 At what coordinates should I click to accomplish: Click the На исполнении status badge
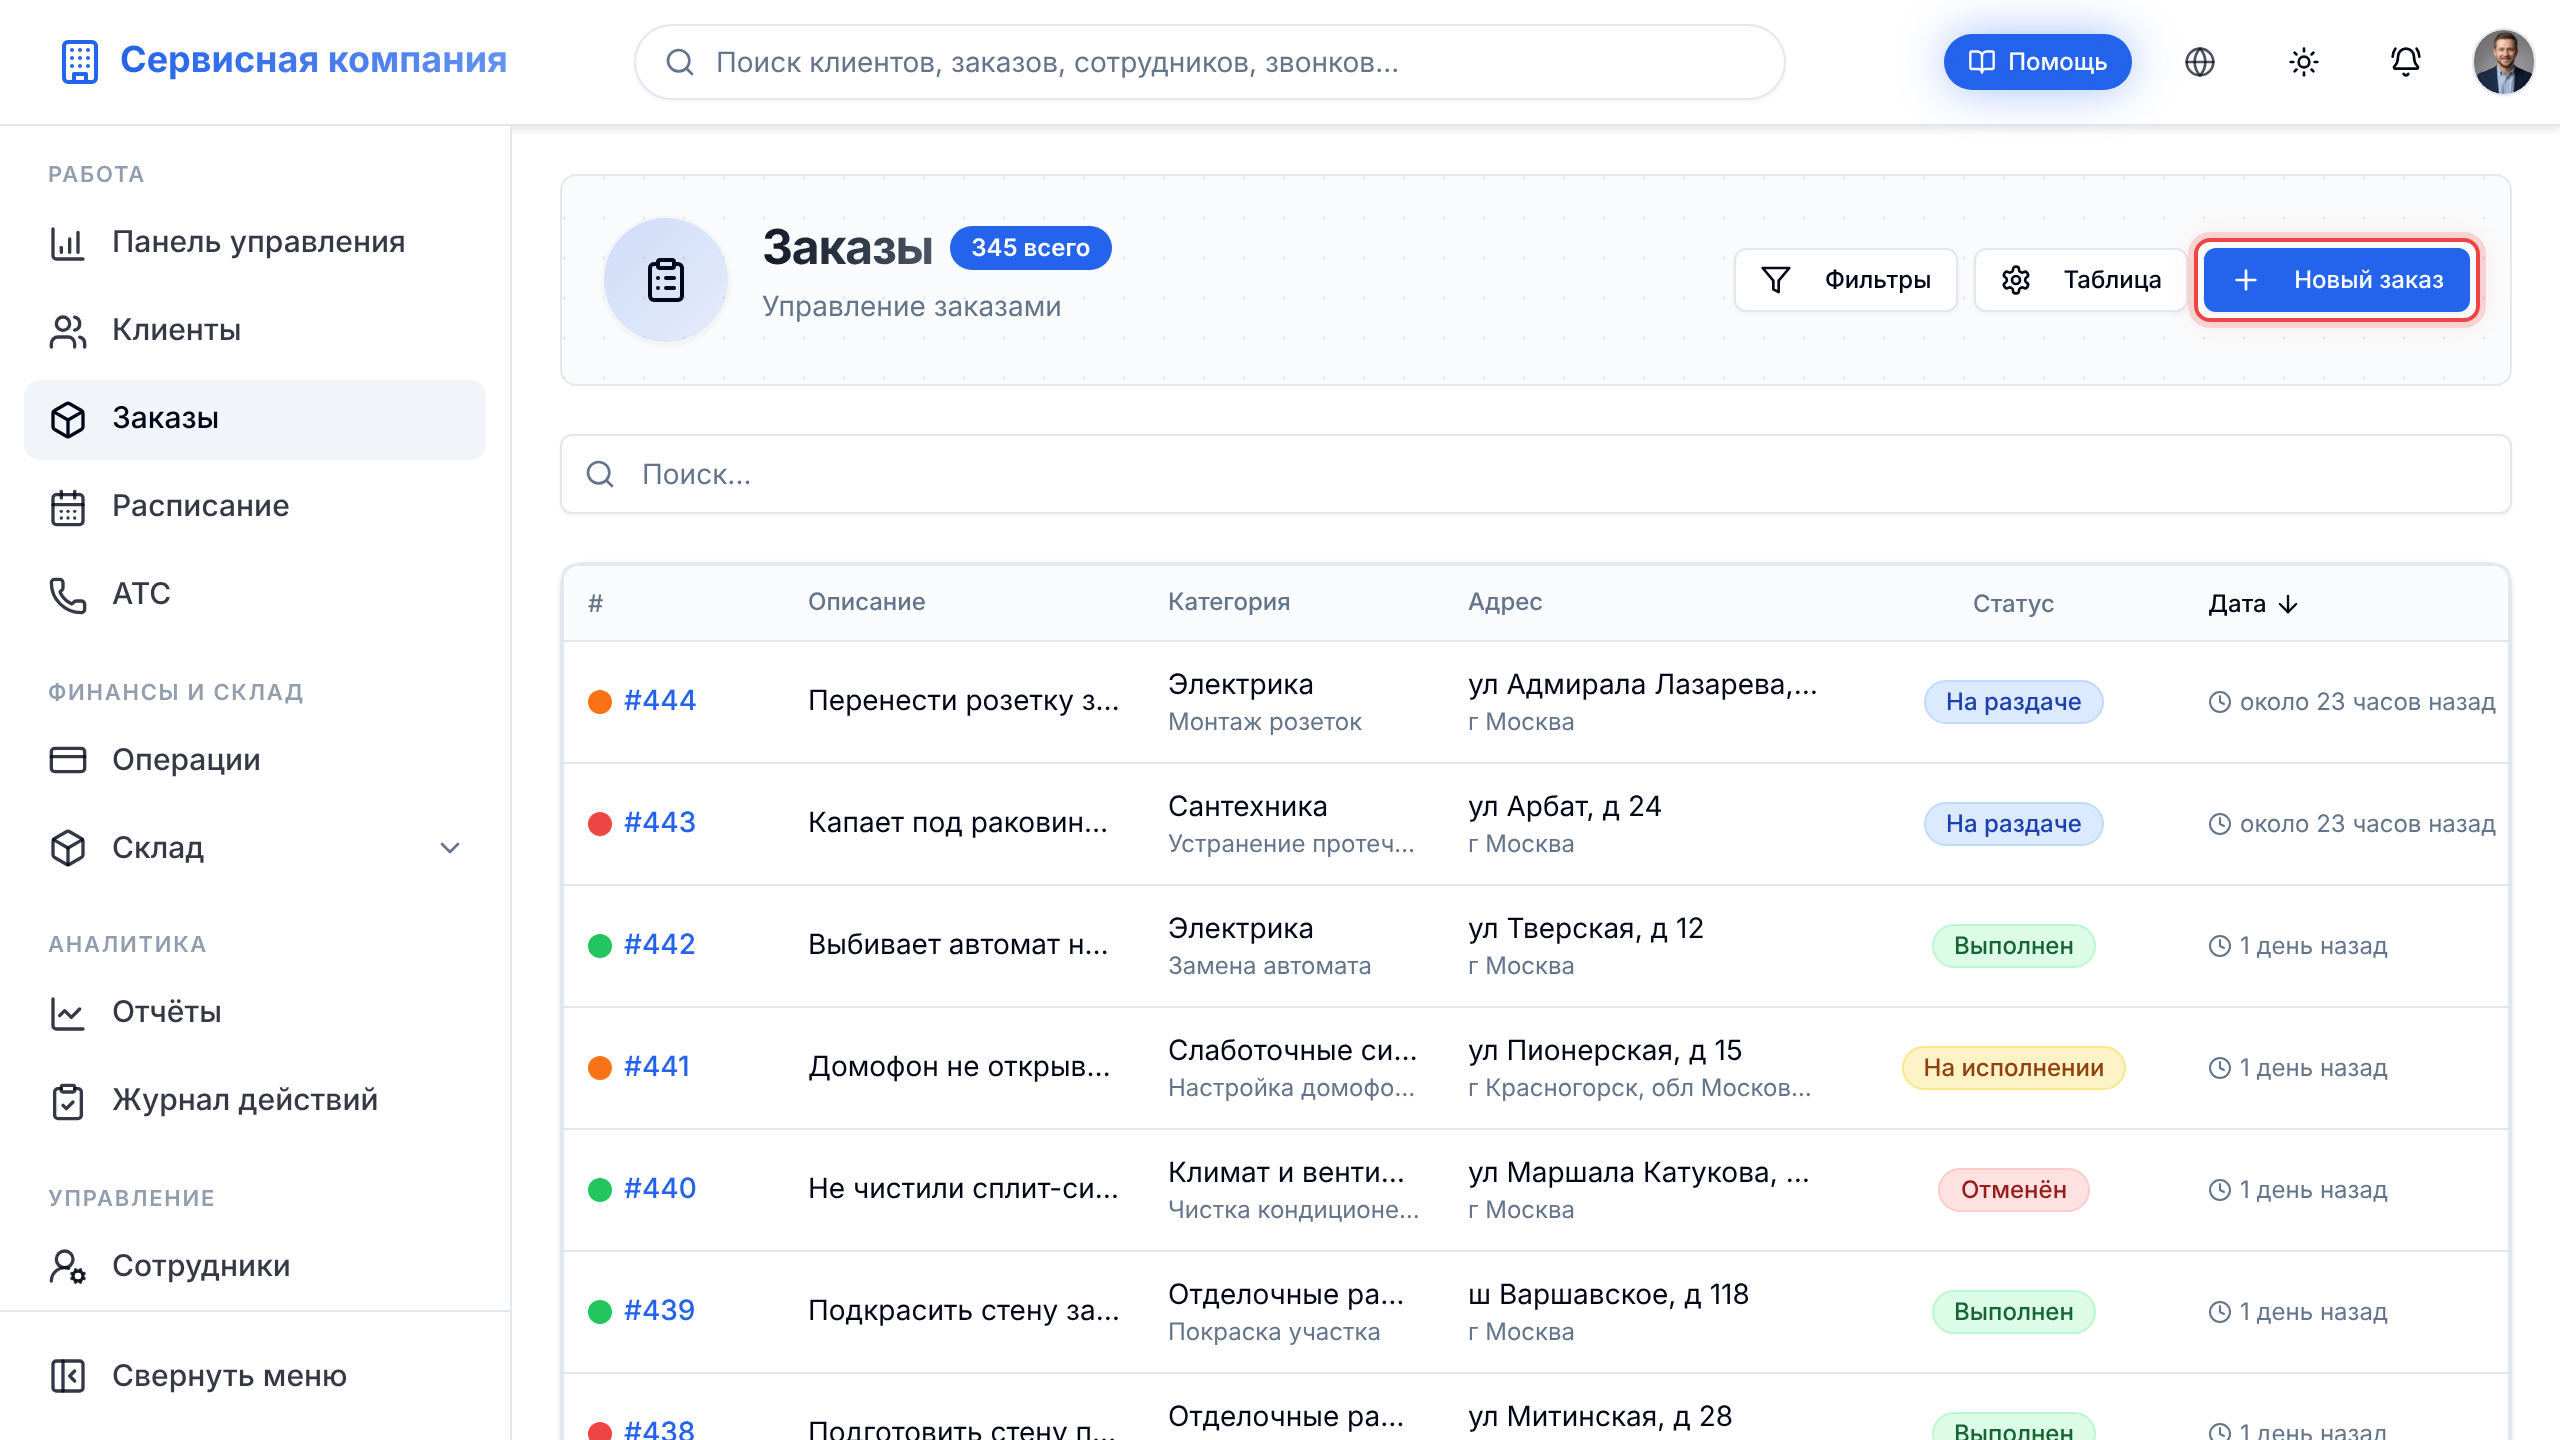(x=2013, y=1068)
